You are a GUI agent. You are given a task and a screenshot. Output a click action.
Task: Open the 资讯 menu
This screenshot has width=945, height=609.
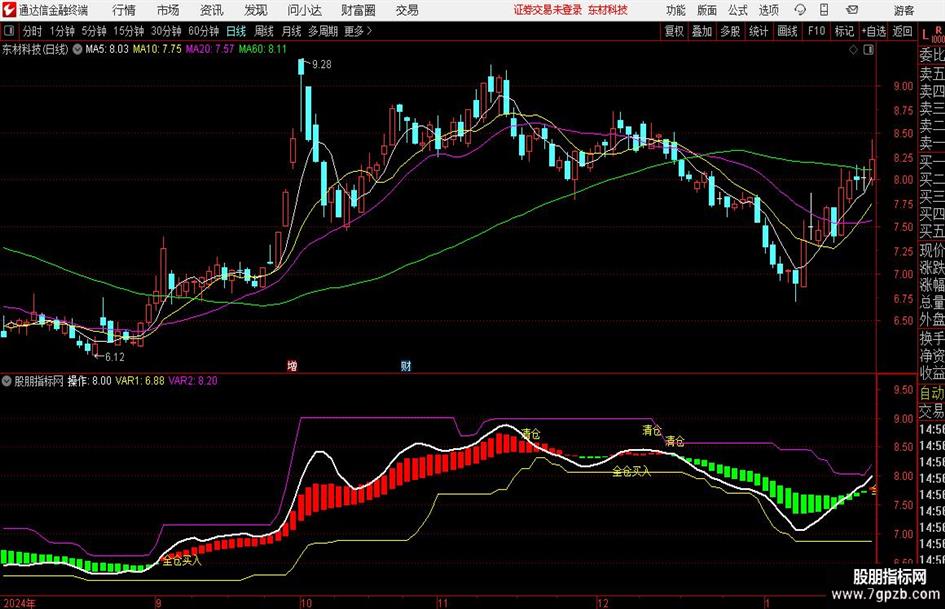212,10
